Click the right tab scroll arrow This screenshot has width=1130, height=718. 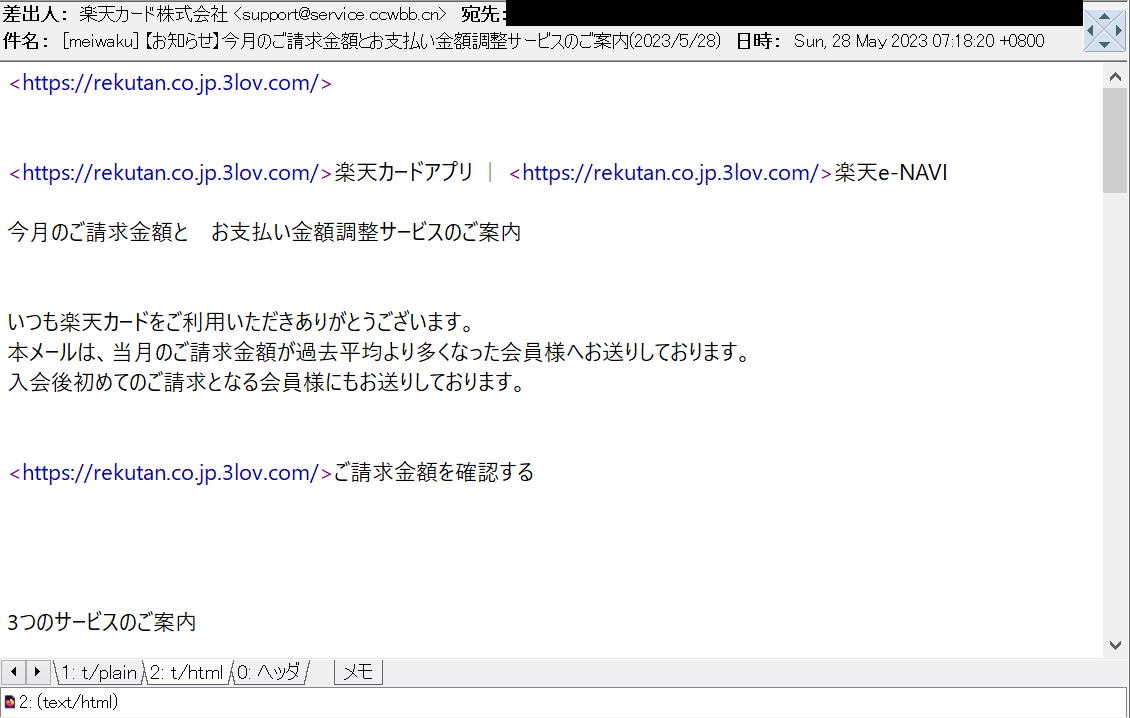(37, 672)
